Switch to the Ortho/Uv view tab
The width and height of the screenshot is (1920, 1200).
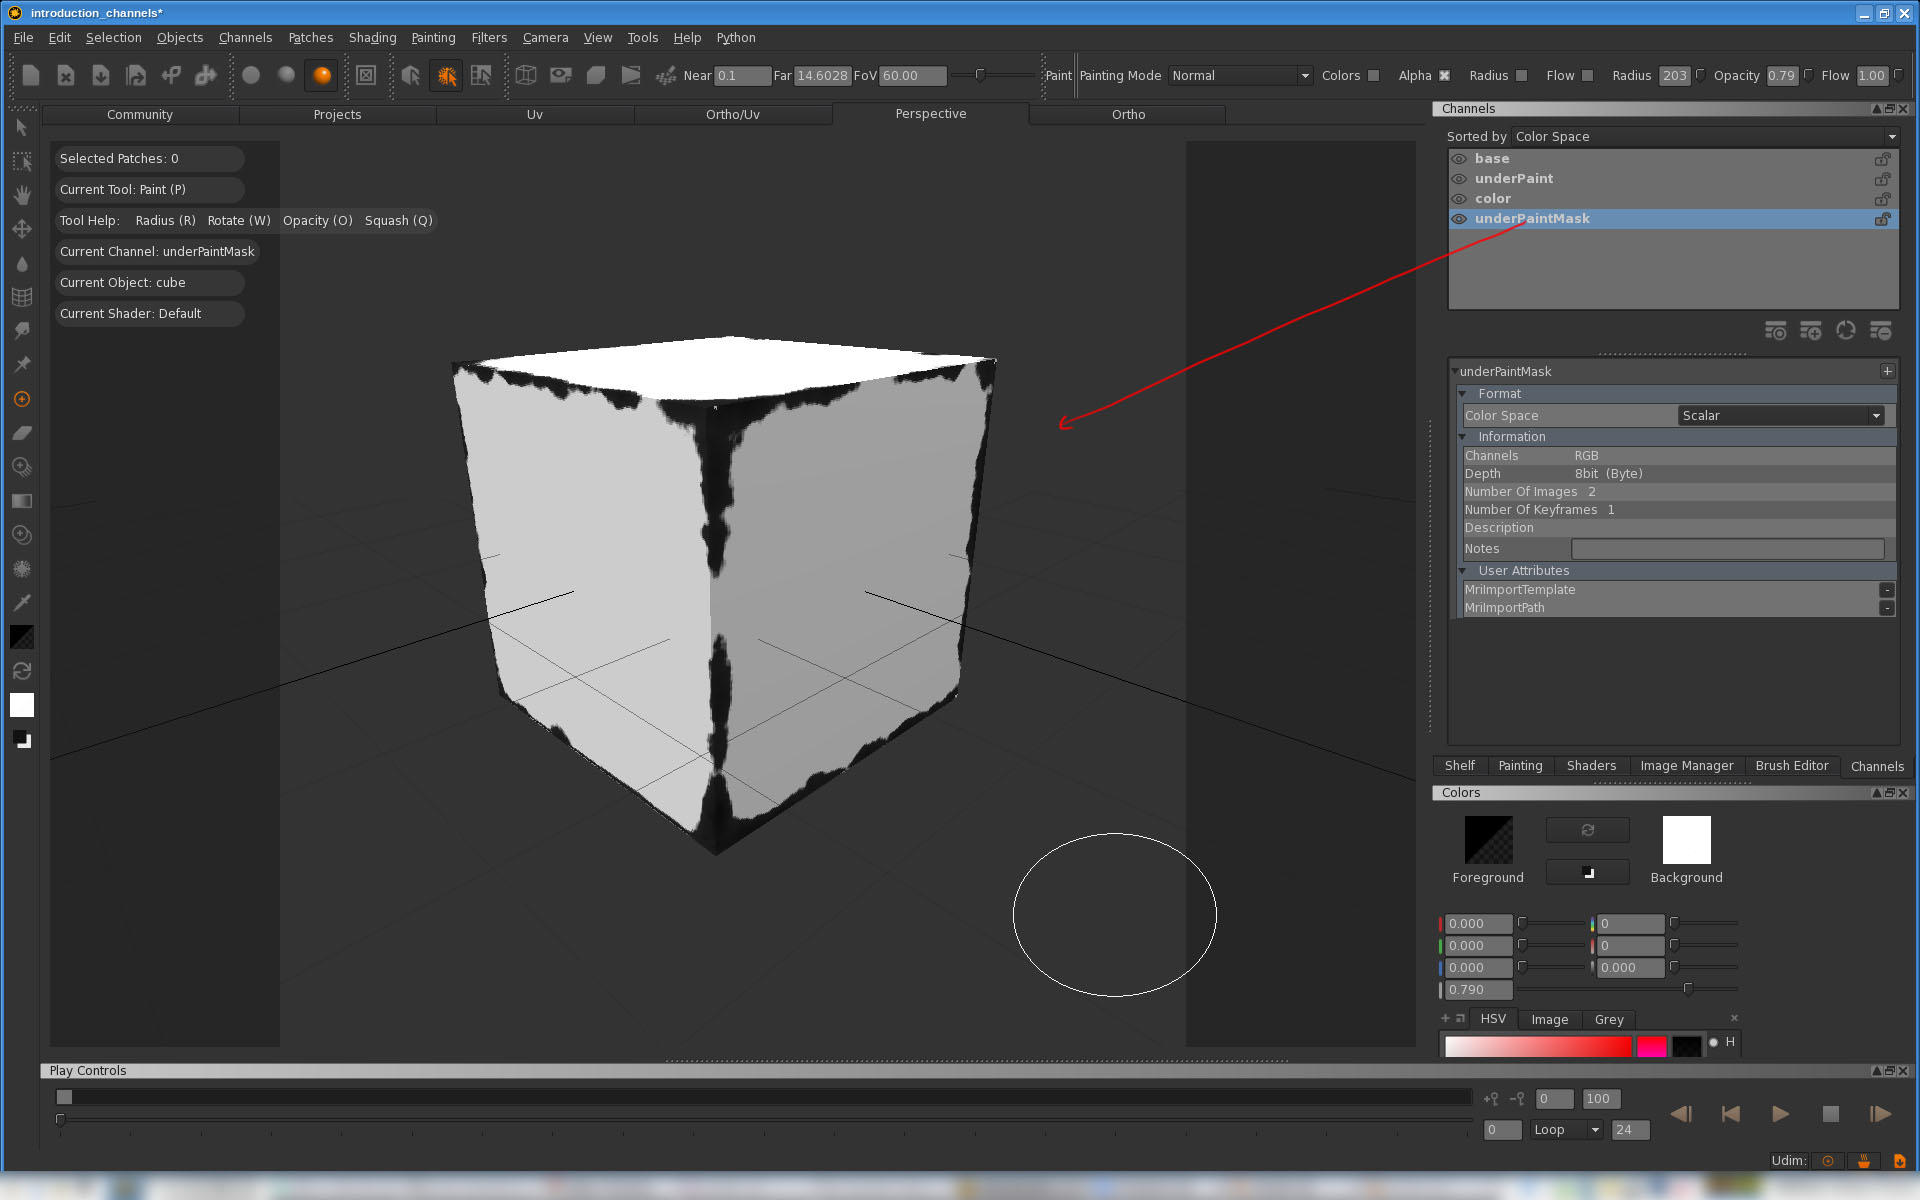pos(733,115)
